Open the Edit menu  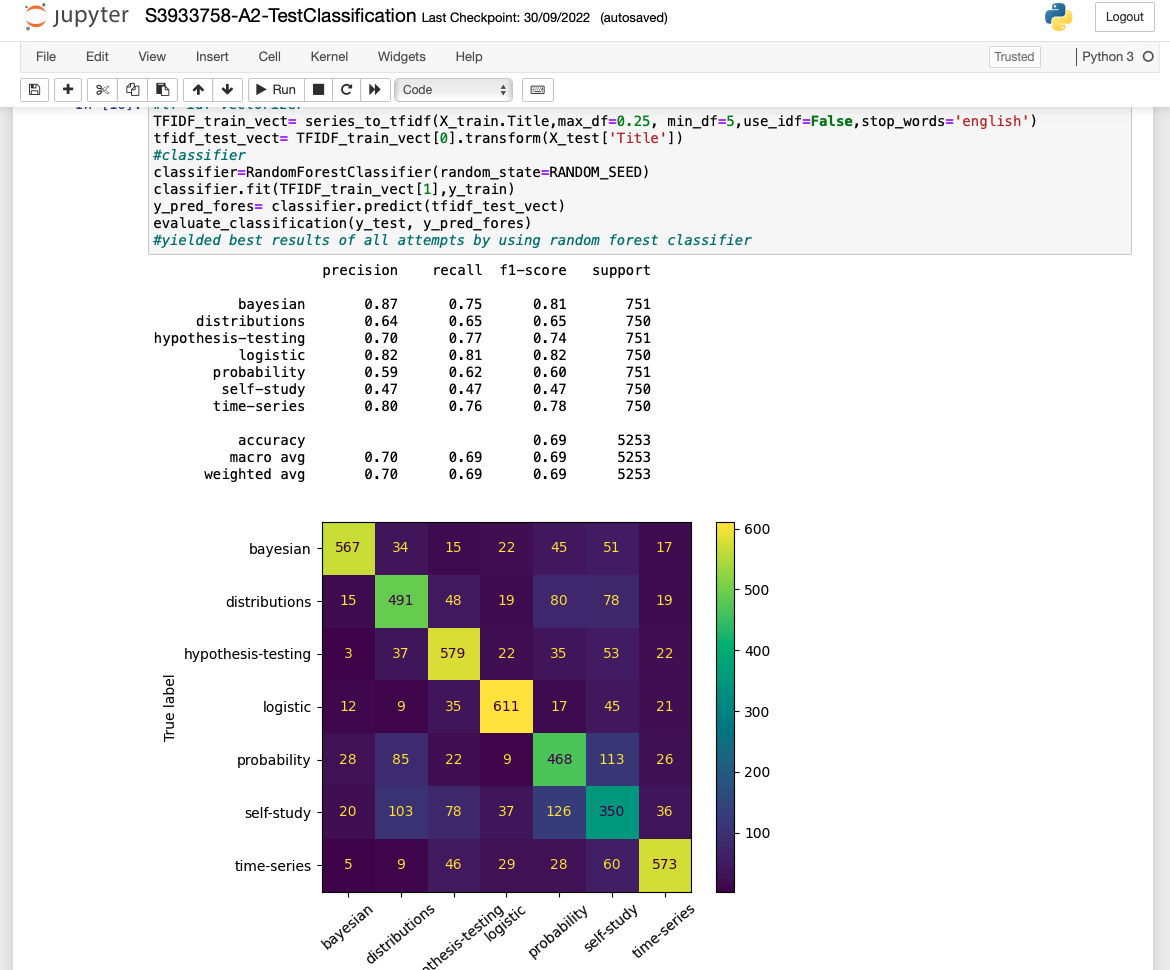point(97,57)
